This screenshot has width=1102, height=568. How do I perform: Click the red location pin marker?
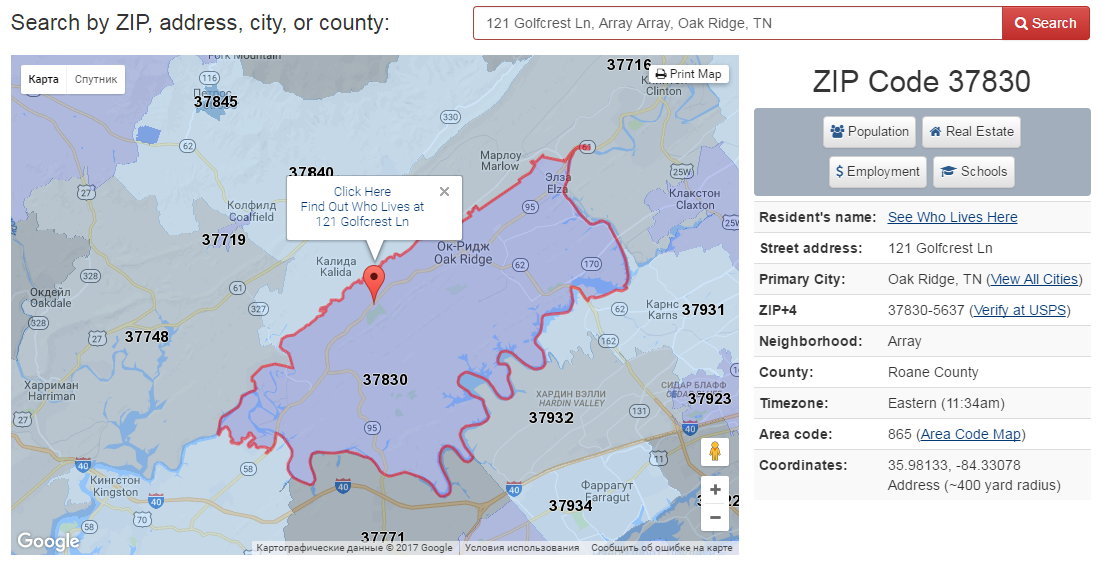click(374, 282)
